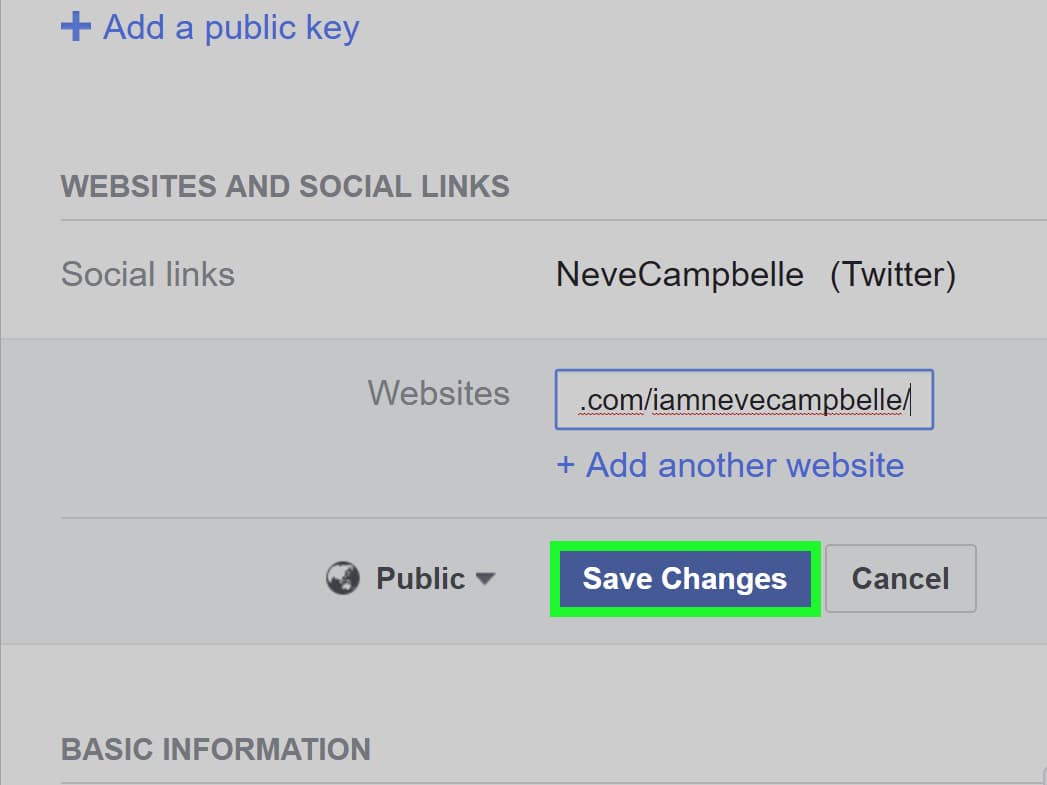The width and height of the screenshot is (1047, 785).
Task: Click the Basic Information section heading
Action: 216,749
